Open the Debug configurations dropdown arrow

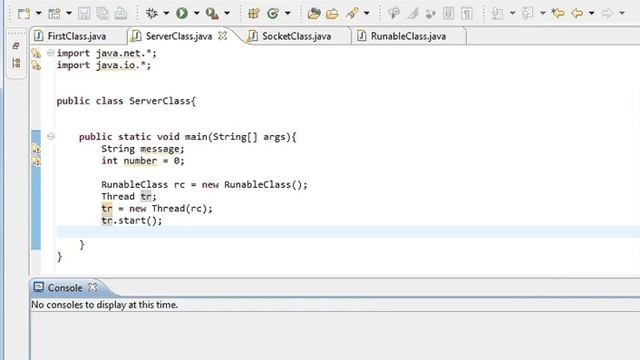pos(166,13)
